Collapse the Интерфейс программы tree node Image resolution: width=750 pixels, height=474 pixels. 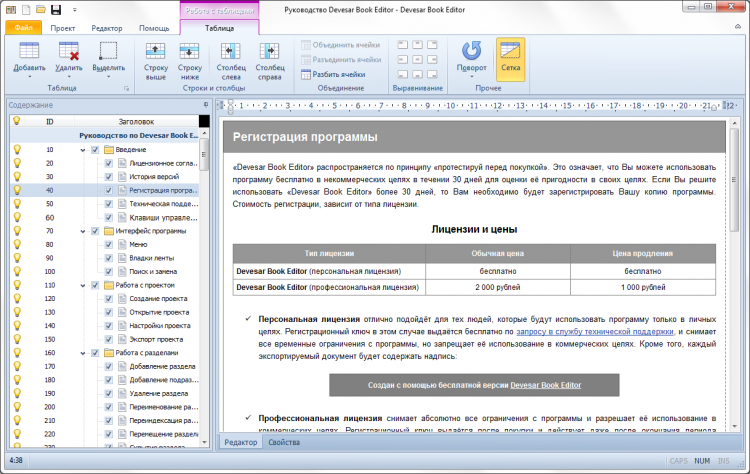click(x=82, y=231)
